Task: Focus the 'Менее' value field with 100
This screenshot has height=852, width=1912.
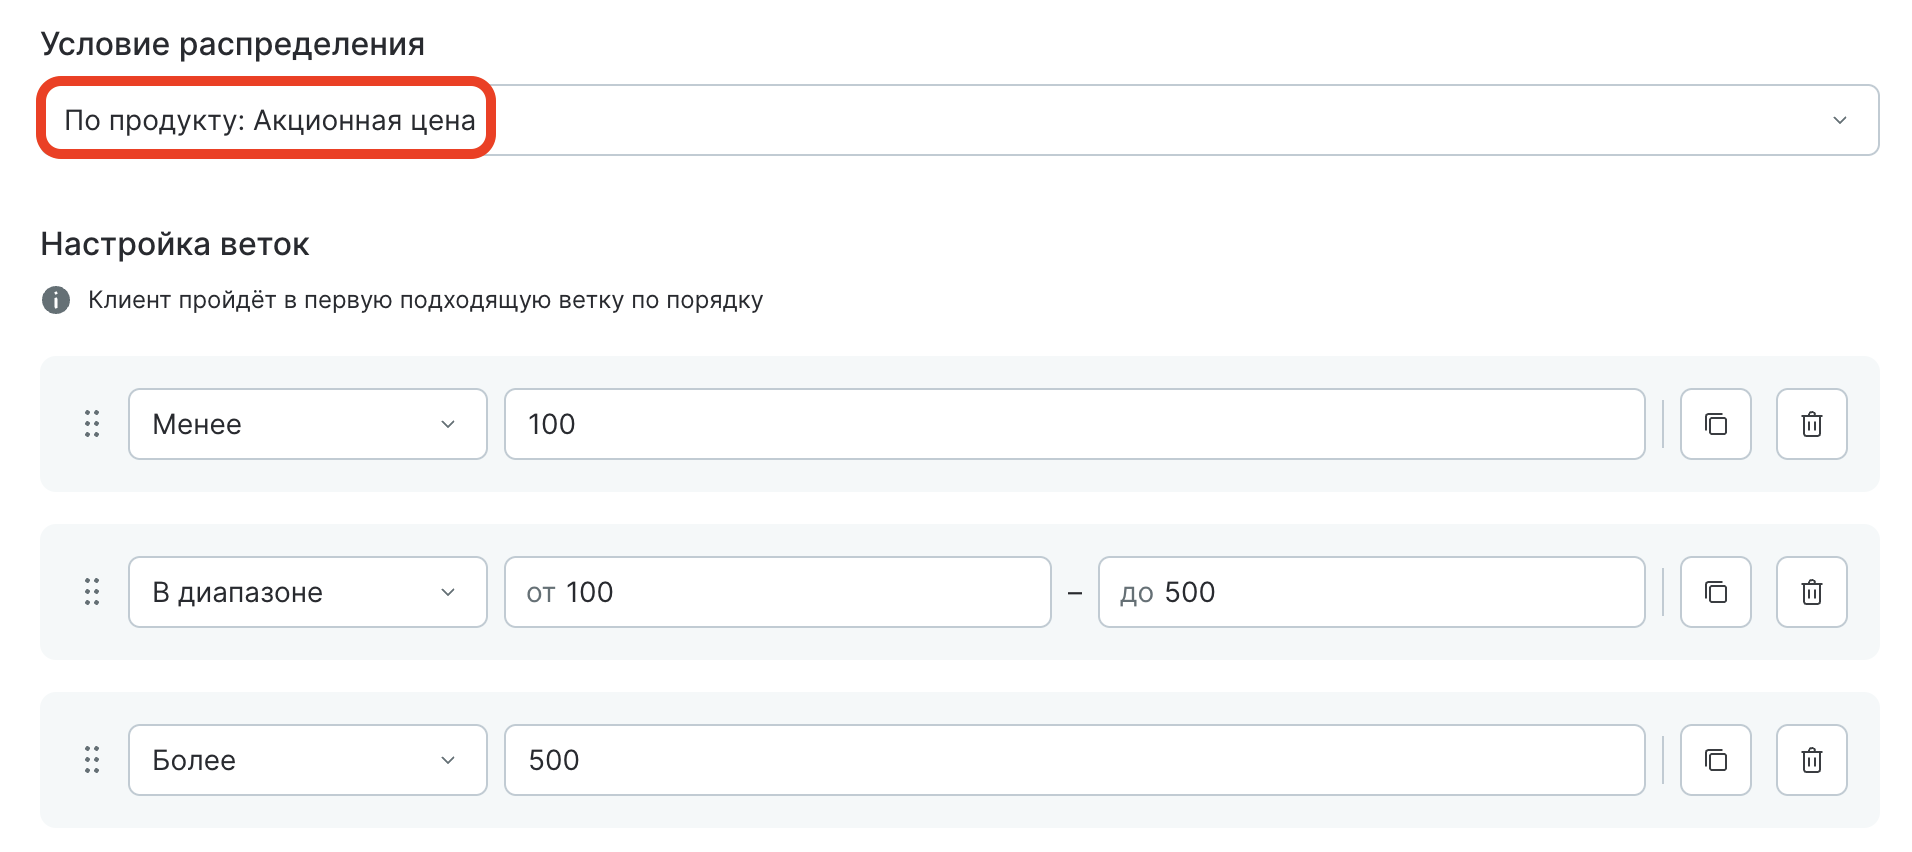Action: (1074, 424)
